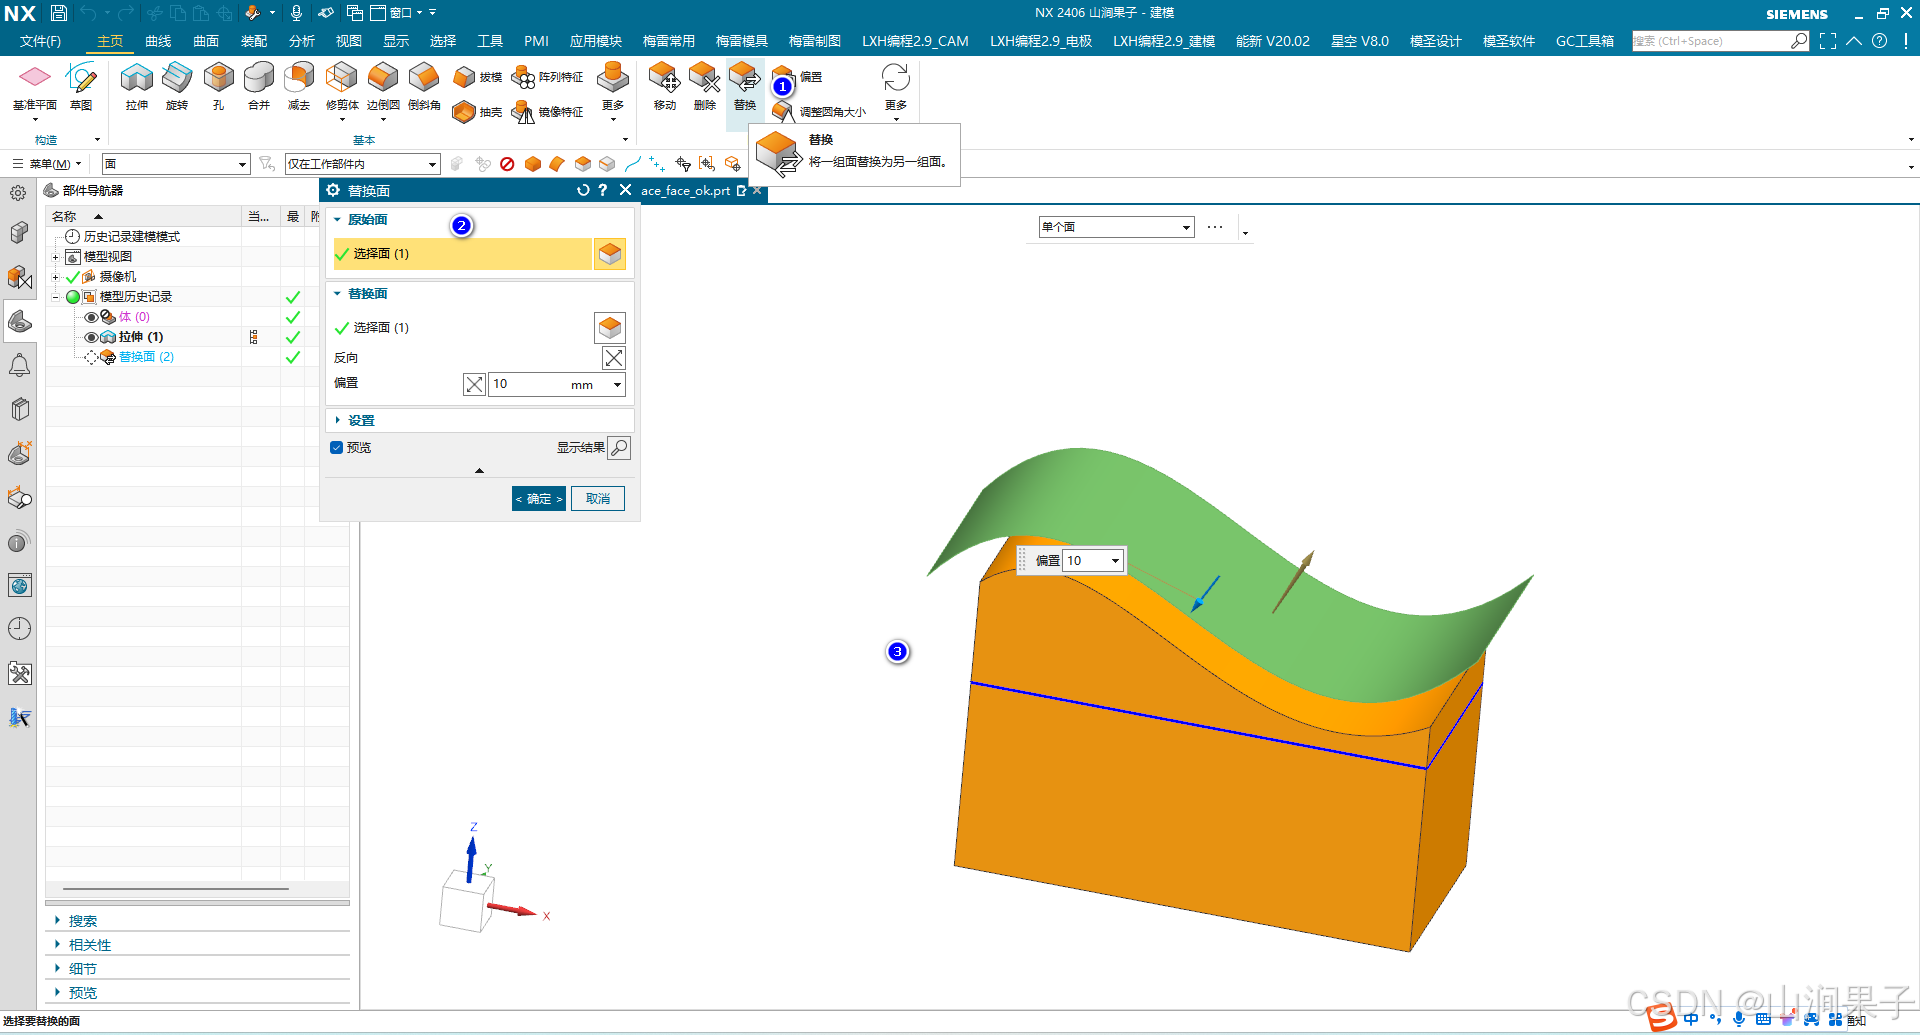Toggle visibility eye of 体 (0)

tap(91, 317)
